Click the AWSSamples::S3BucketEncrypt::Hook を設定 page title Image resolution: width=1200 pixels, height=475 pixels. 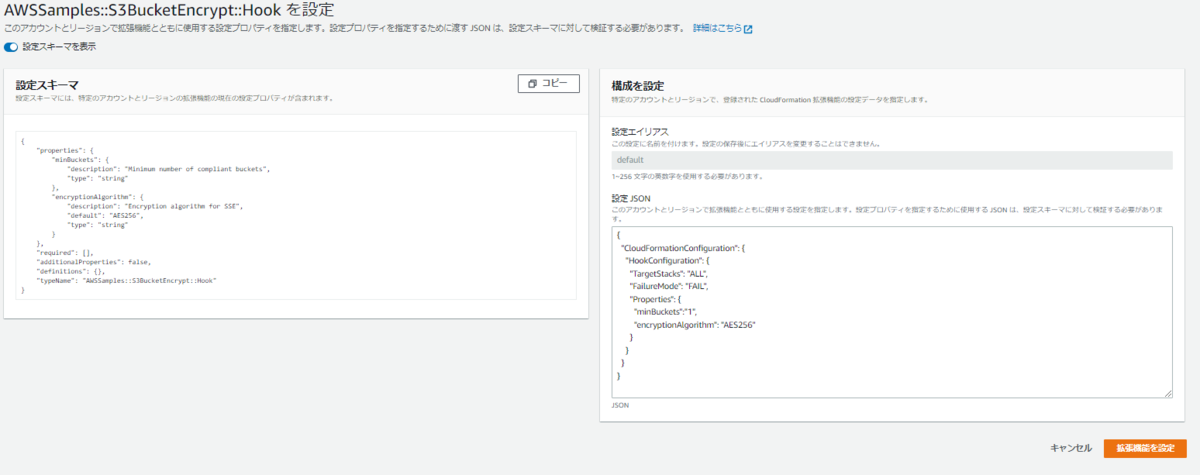169,10
